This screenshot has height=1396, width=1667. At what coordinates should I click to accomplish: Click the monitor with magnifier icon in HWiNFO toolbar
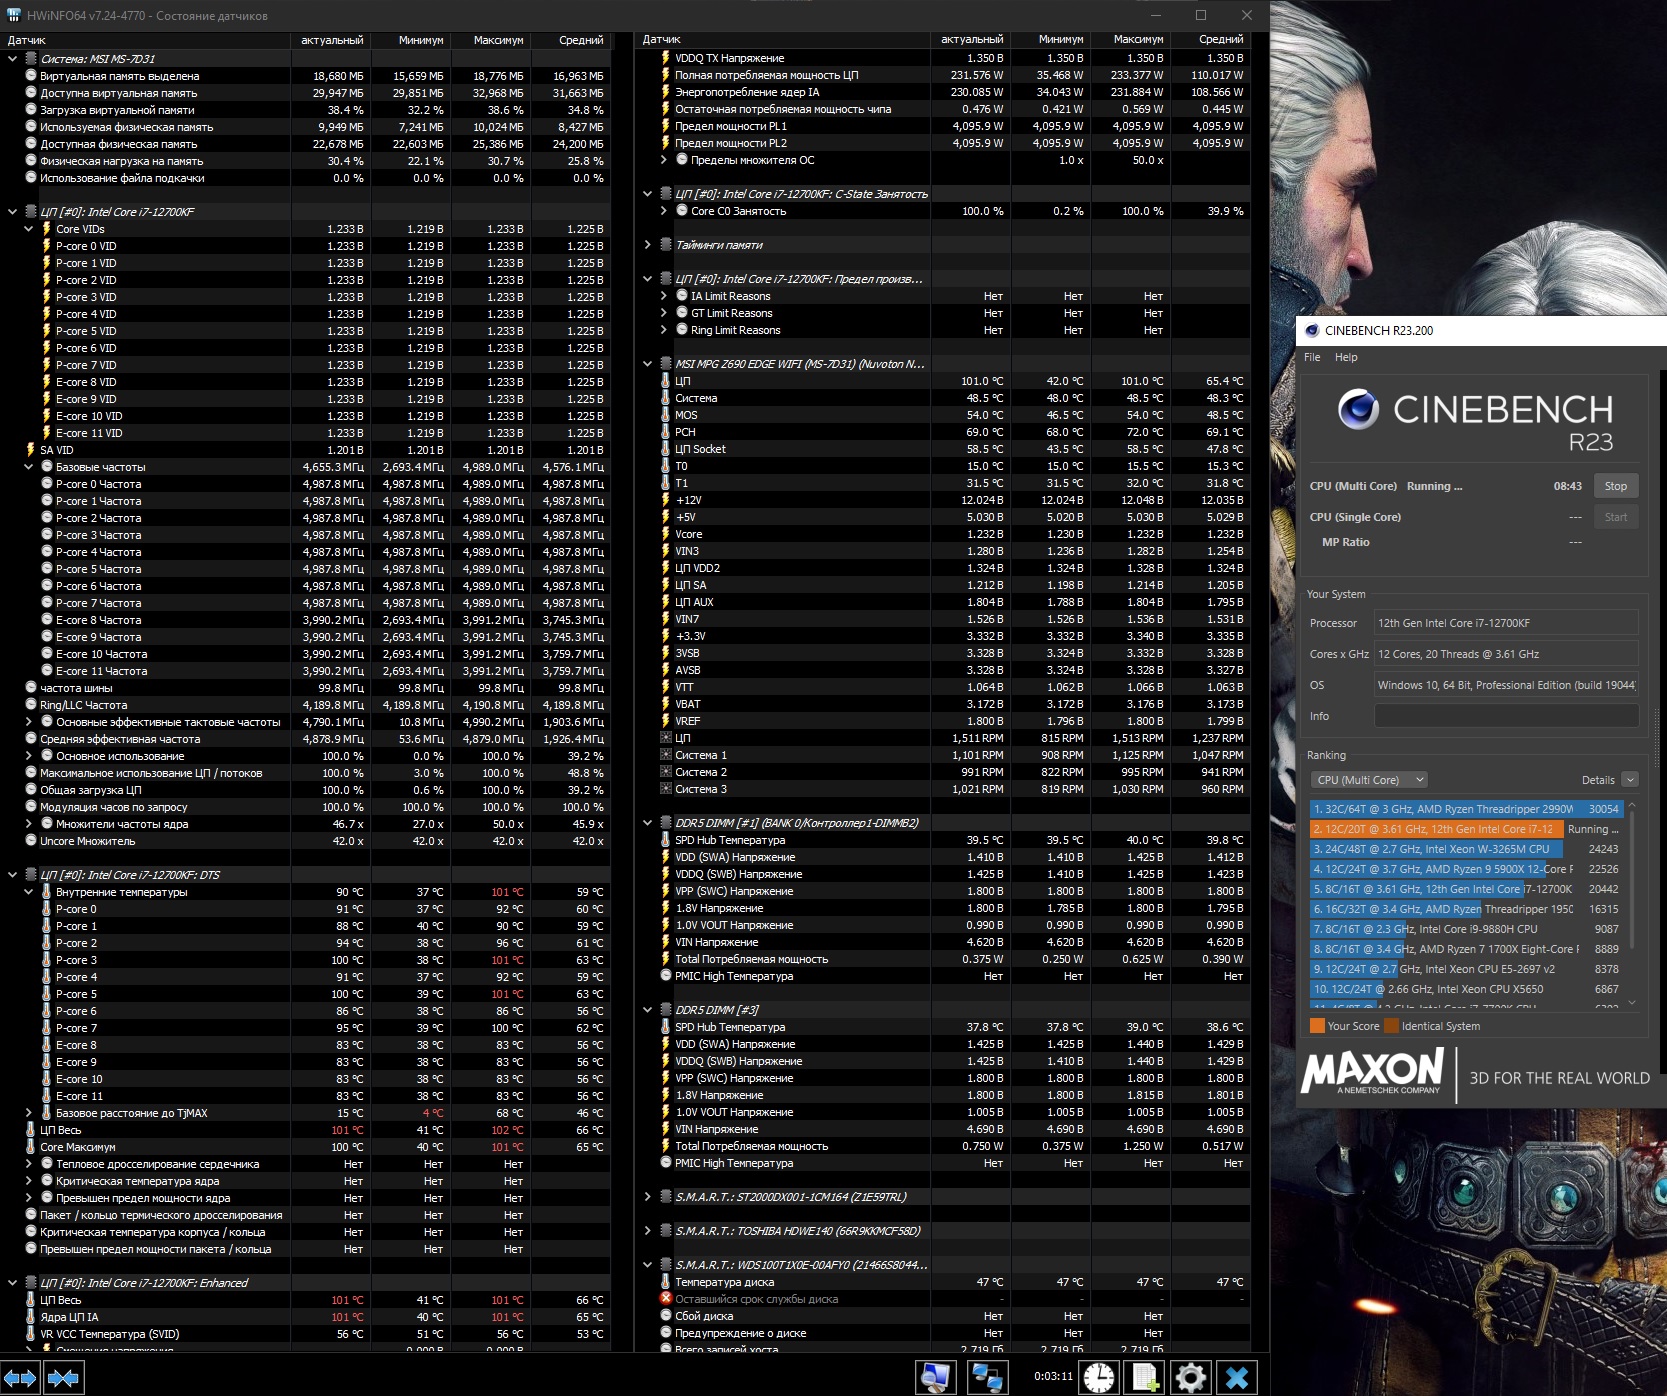[x=935, y=1378]
